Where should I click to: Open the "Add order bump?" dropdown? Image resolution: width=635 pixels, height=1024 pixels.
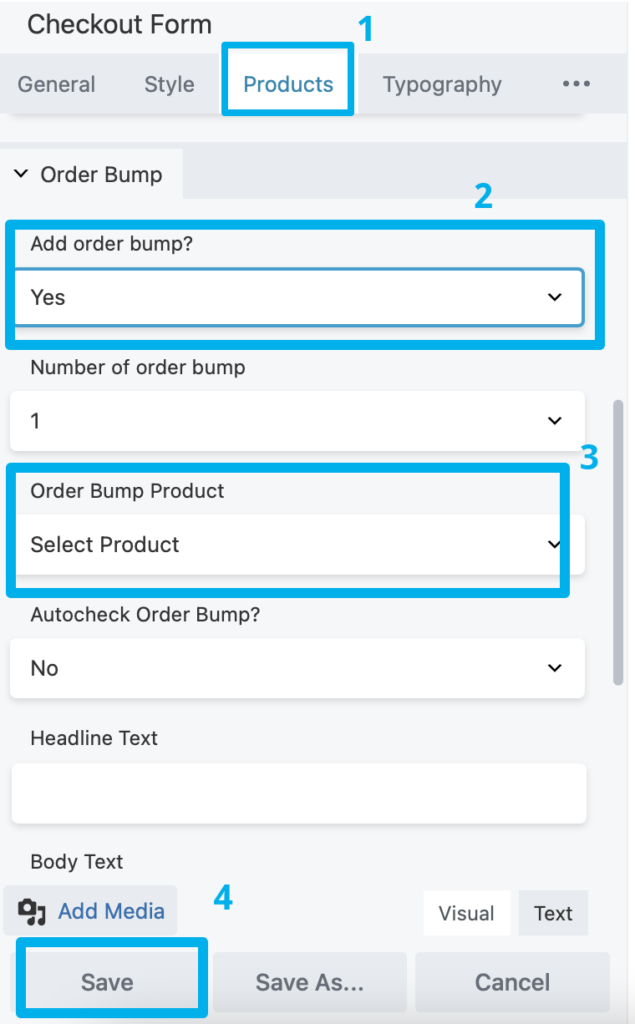297,297
